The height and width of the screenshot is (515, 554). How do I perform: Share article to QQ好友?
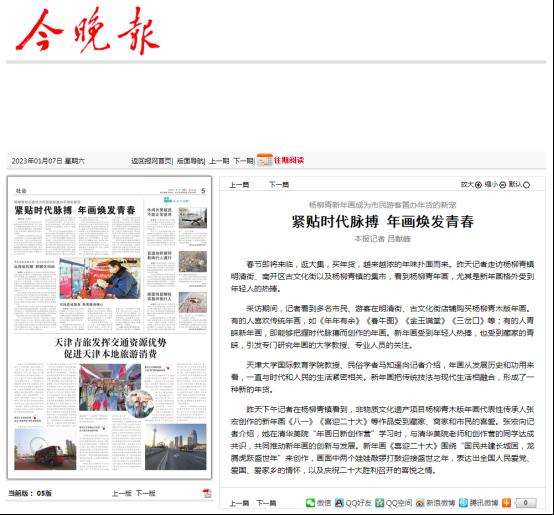click(353, 503)
